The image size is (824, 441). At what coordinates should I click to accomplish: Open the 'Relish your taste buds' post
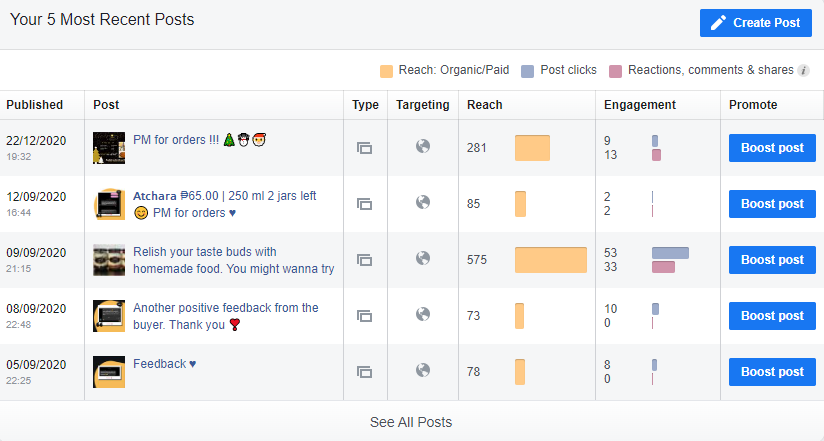click(x=233, y=260)
